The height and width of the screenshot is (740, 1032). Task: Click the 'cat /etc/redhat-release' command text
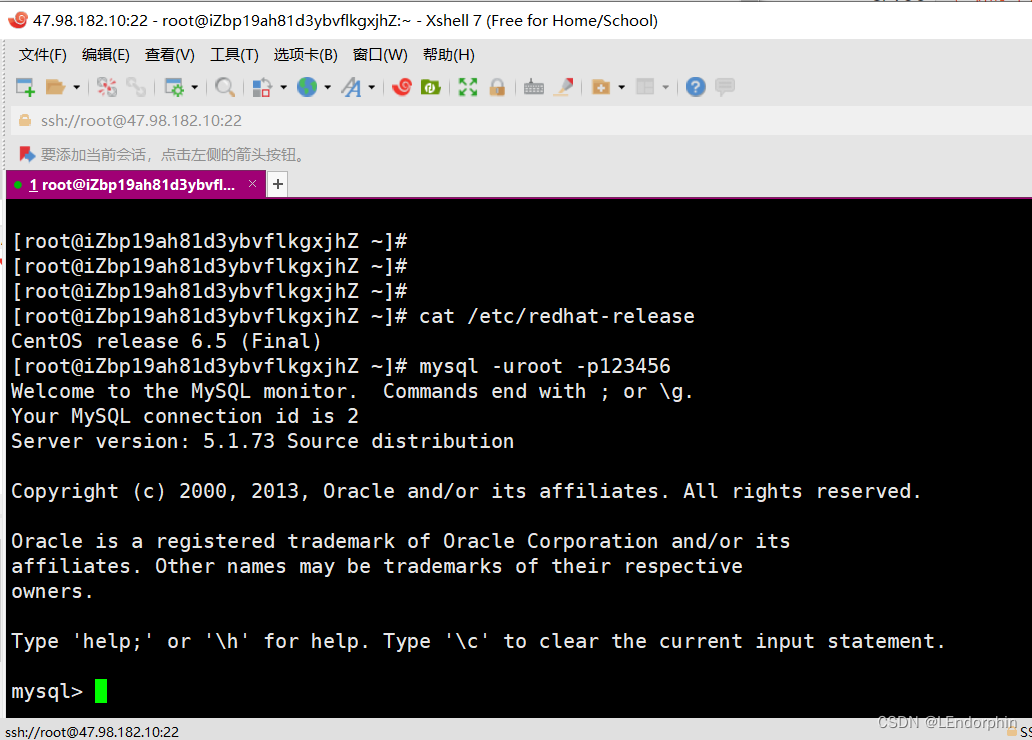(x=557, y=317)
